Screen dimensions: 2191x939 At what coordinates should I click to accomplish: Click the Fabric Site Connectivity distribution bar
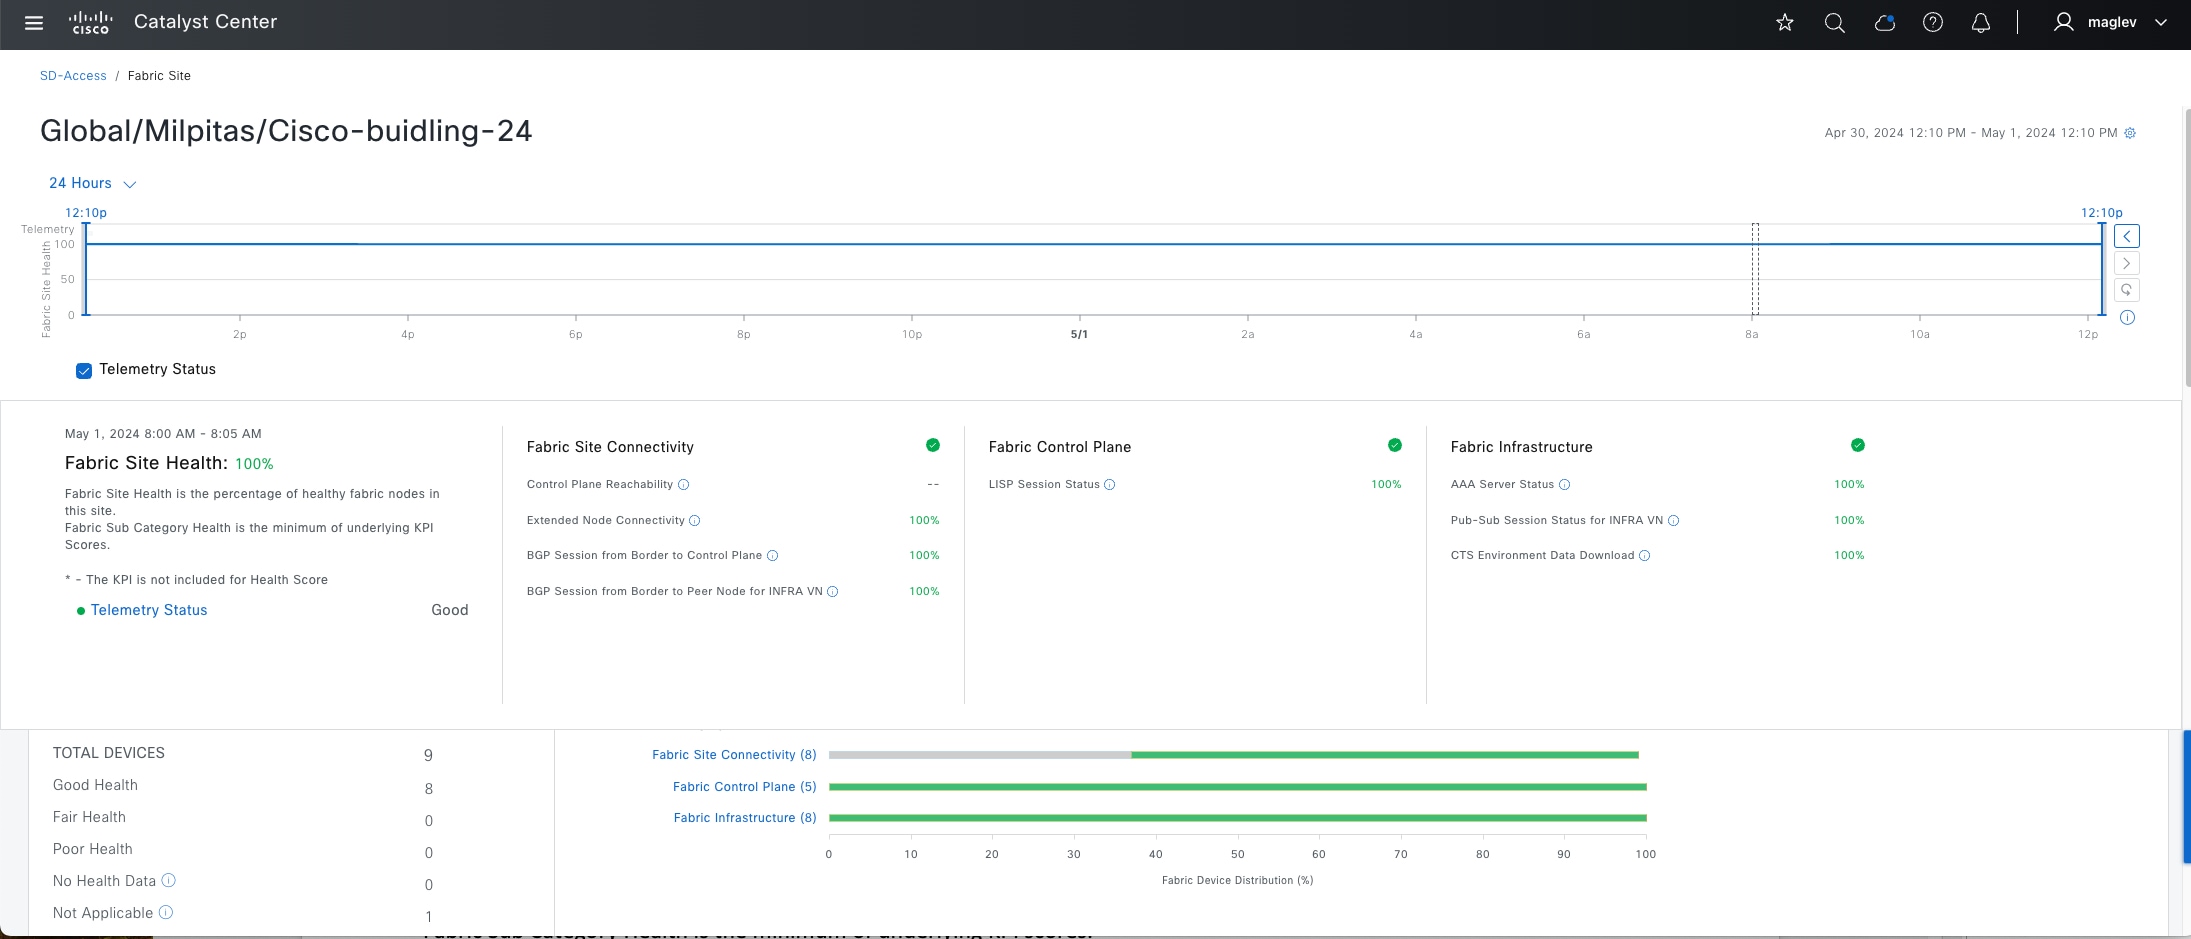coord(1234,755)
